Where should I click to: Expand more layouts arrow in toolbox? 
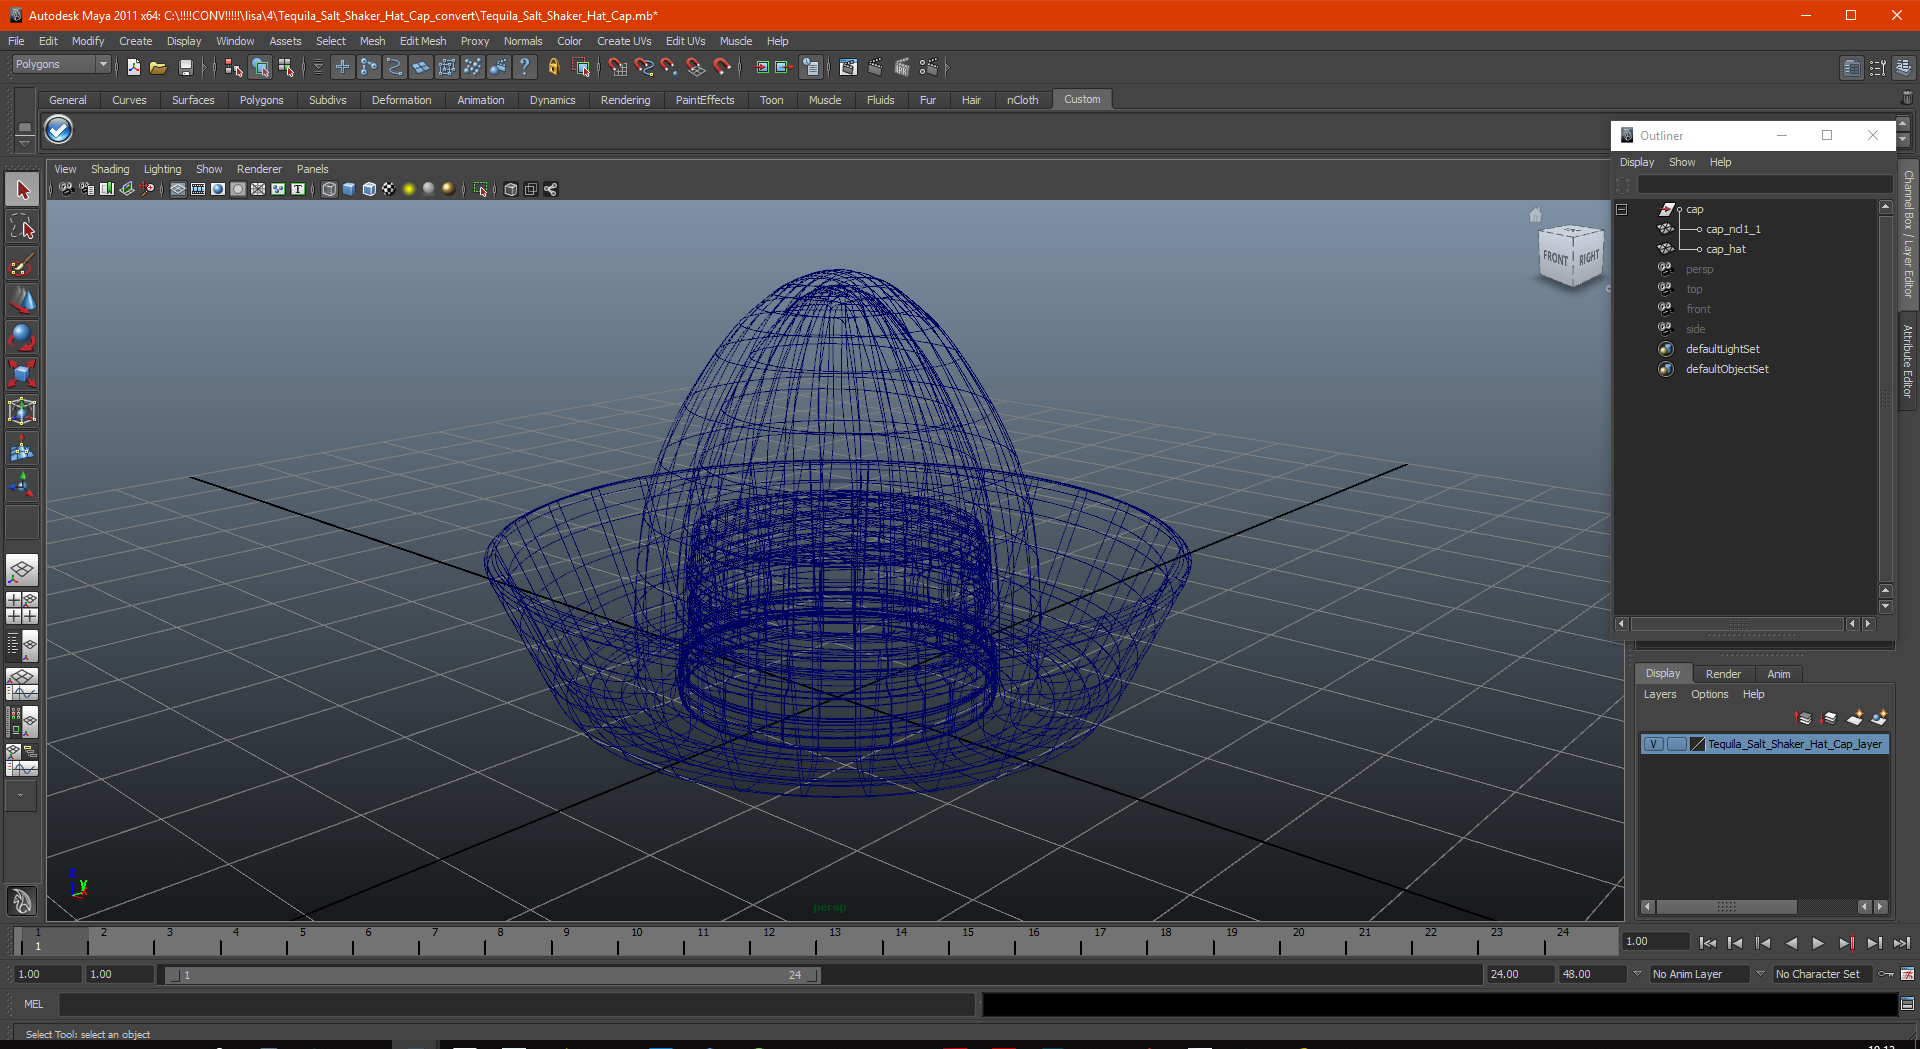(x=22, y=796)
